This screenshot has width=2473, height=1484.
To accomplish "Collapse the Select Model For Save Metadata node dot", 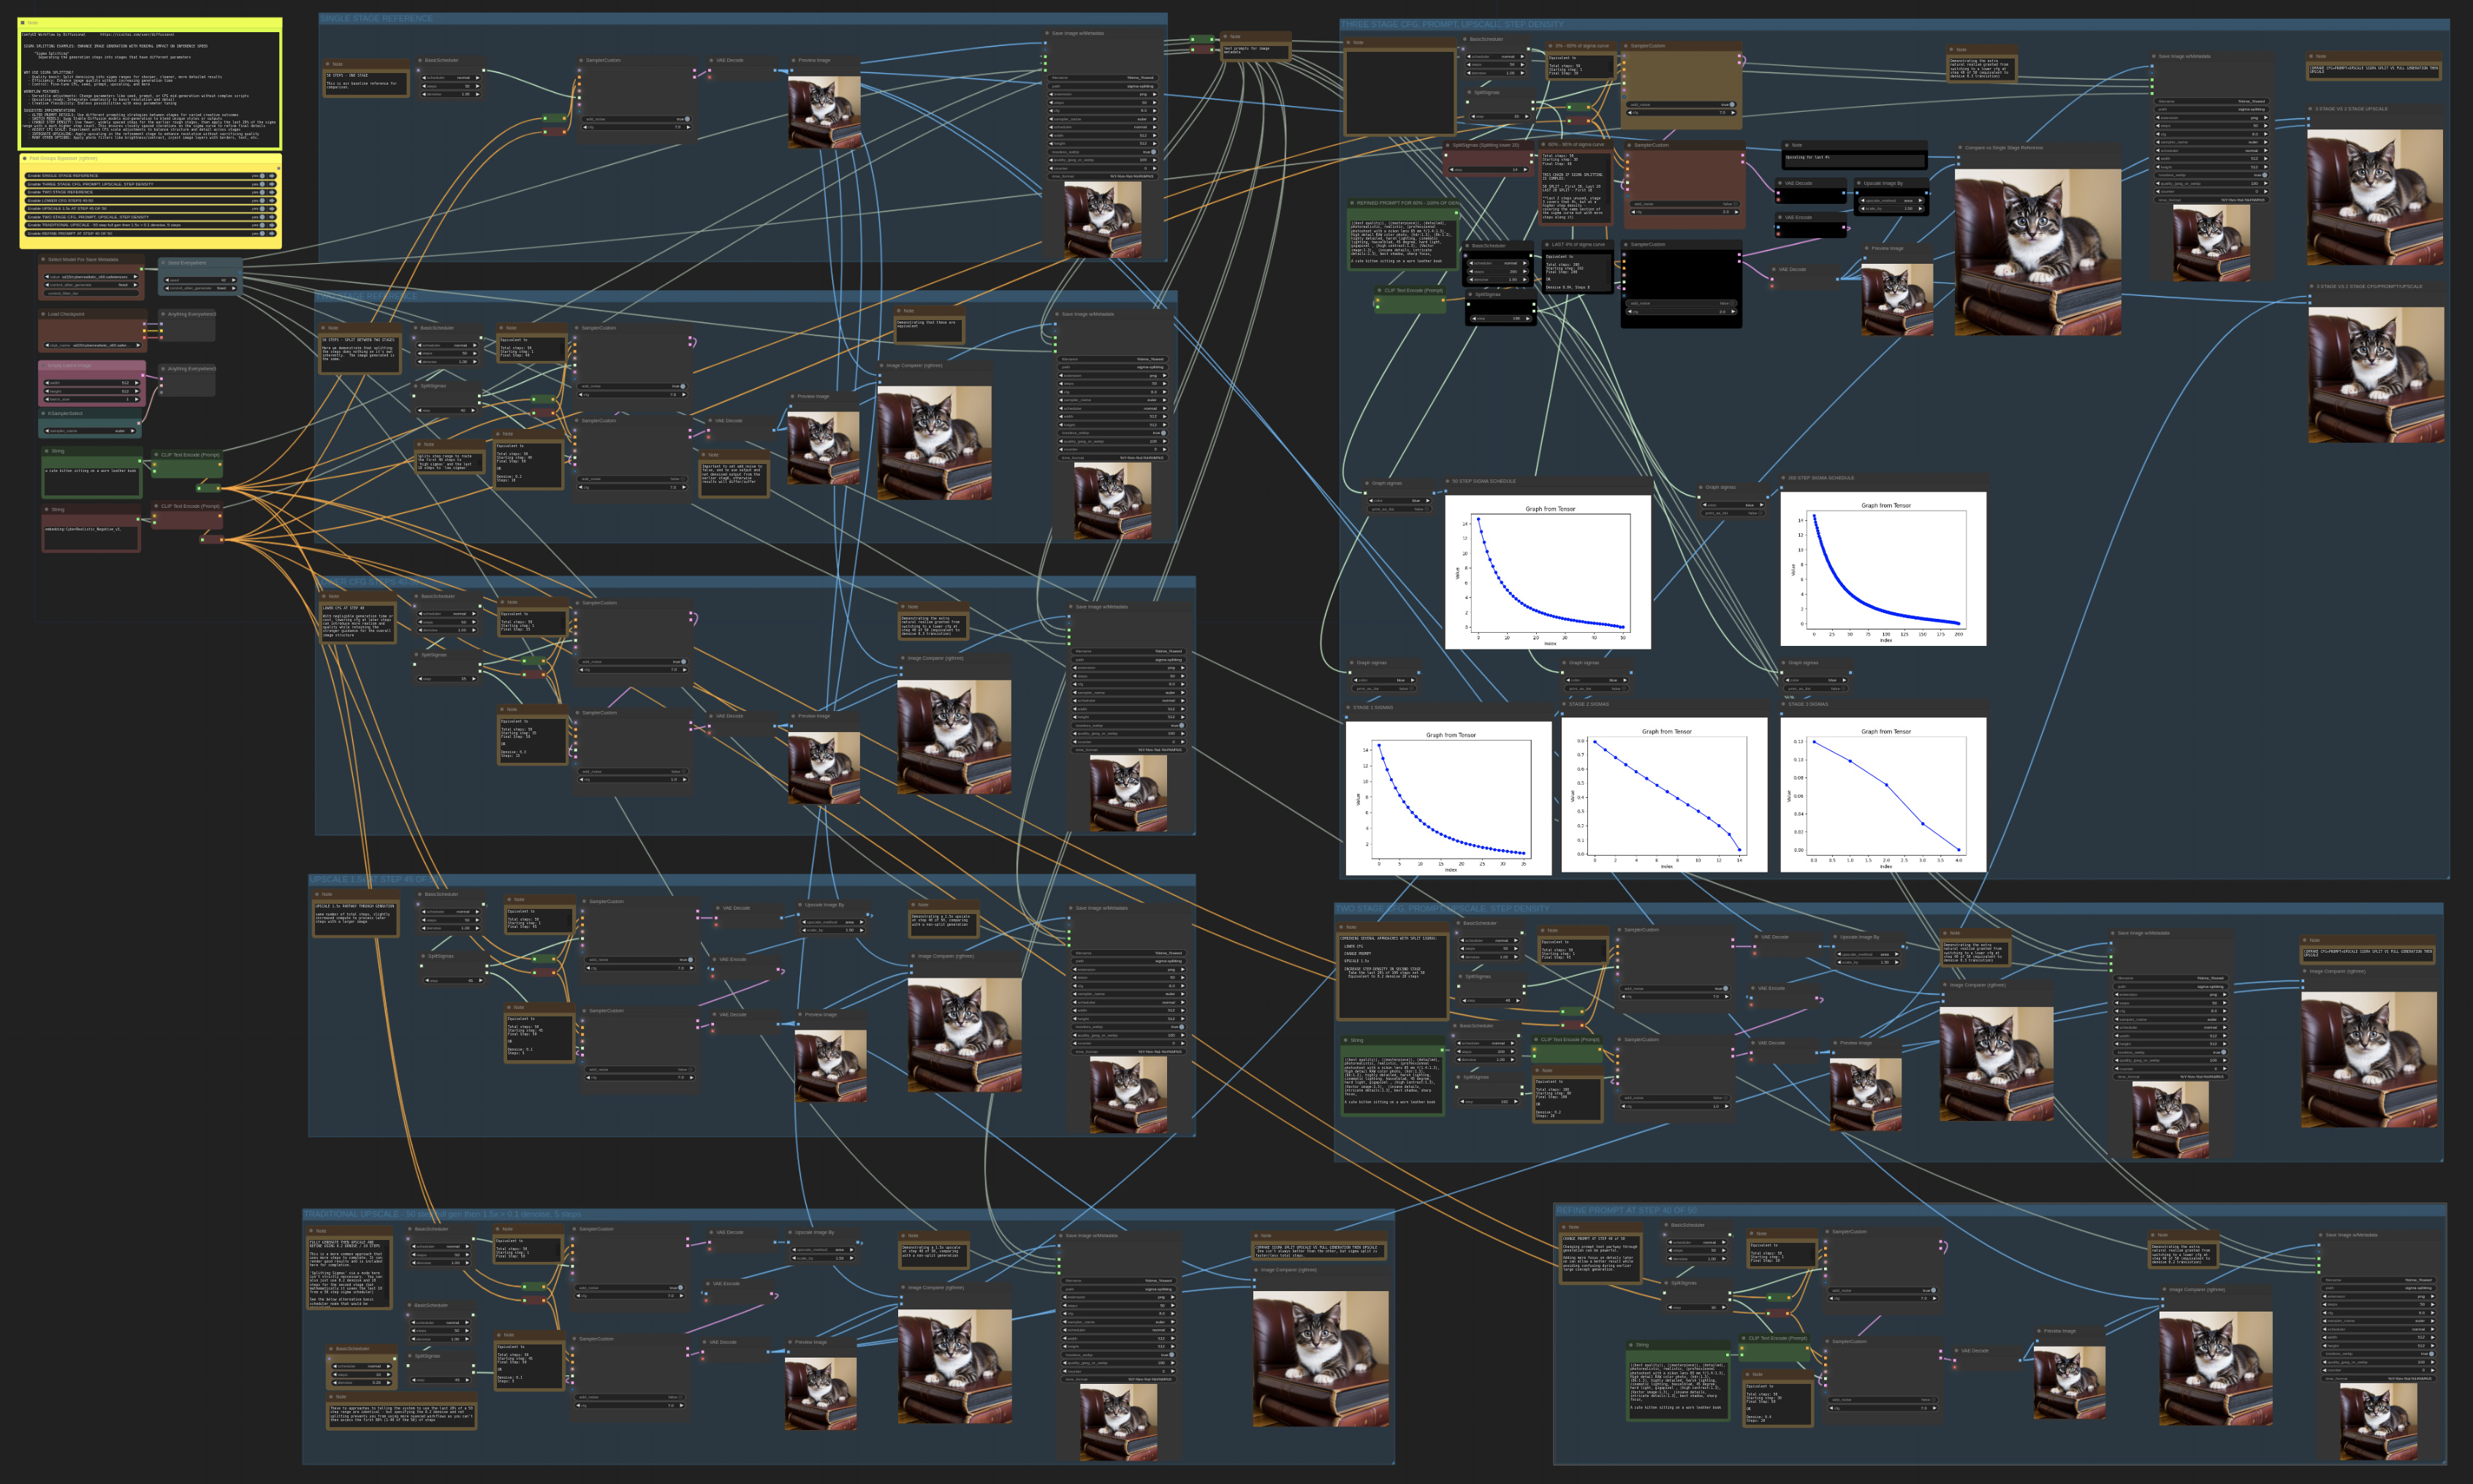I will pyautogui.click(x=44, y=260).
